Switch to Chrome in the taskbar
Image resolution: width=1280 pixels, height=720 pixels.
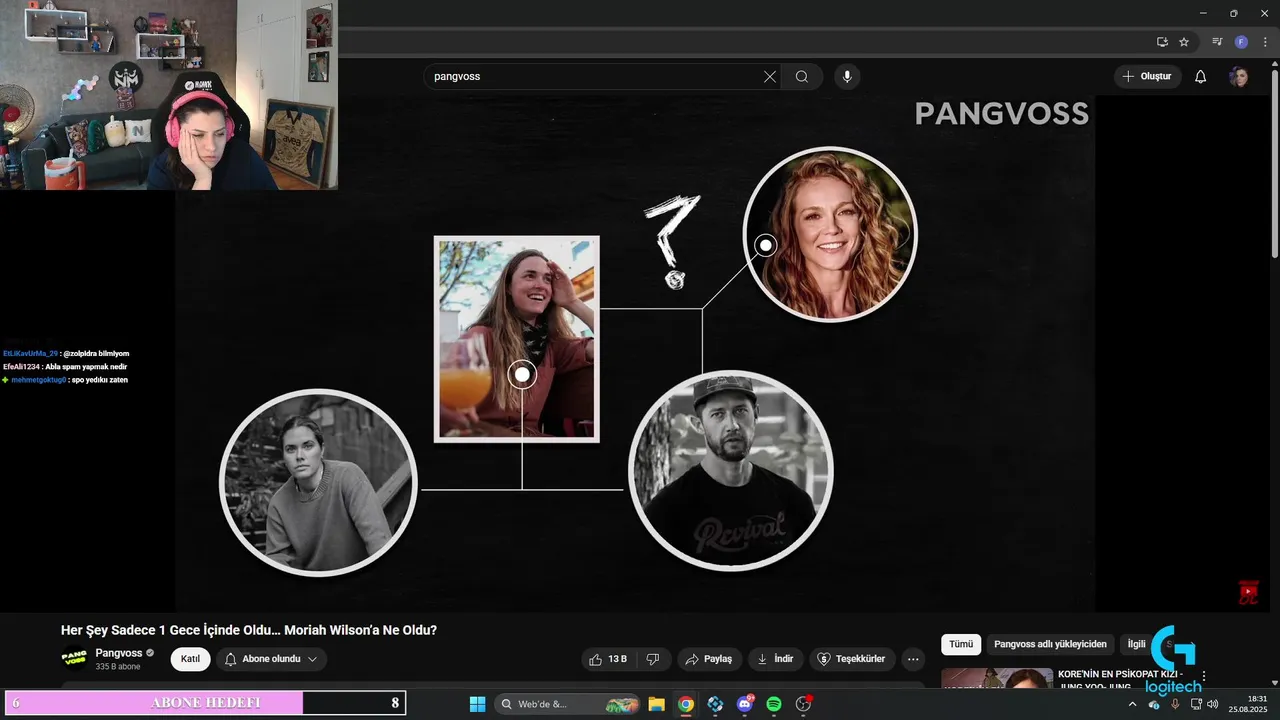685,704
